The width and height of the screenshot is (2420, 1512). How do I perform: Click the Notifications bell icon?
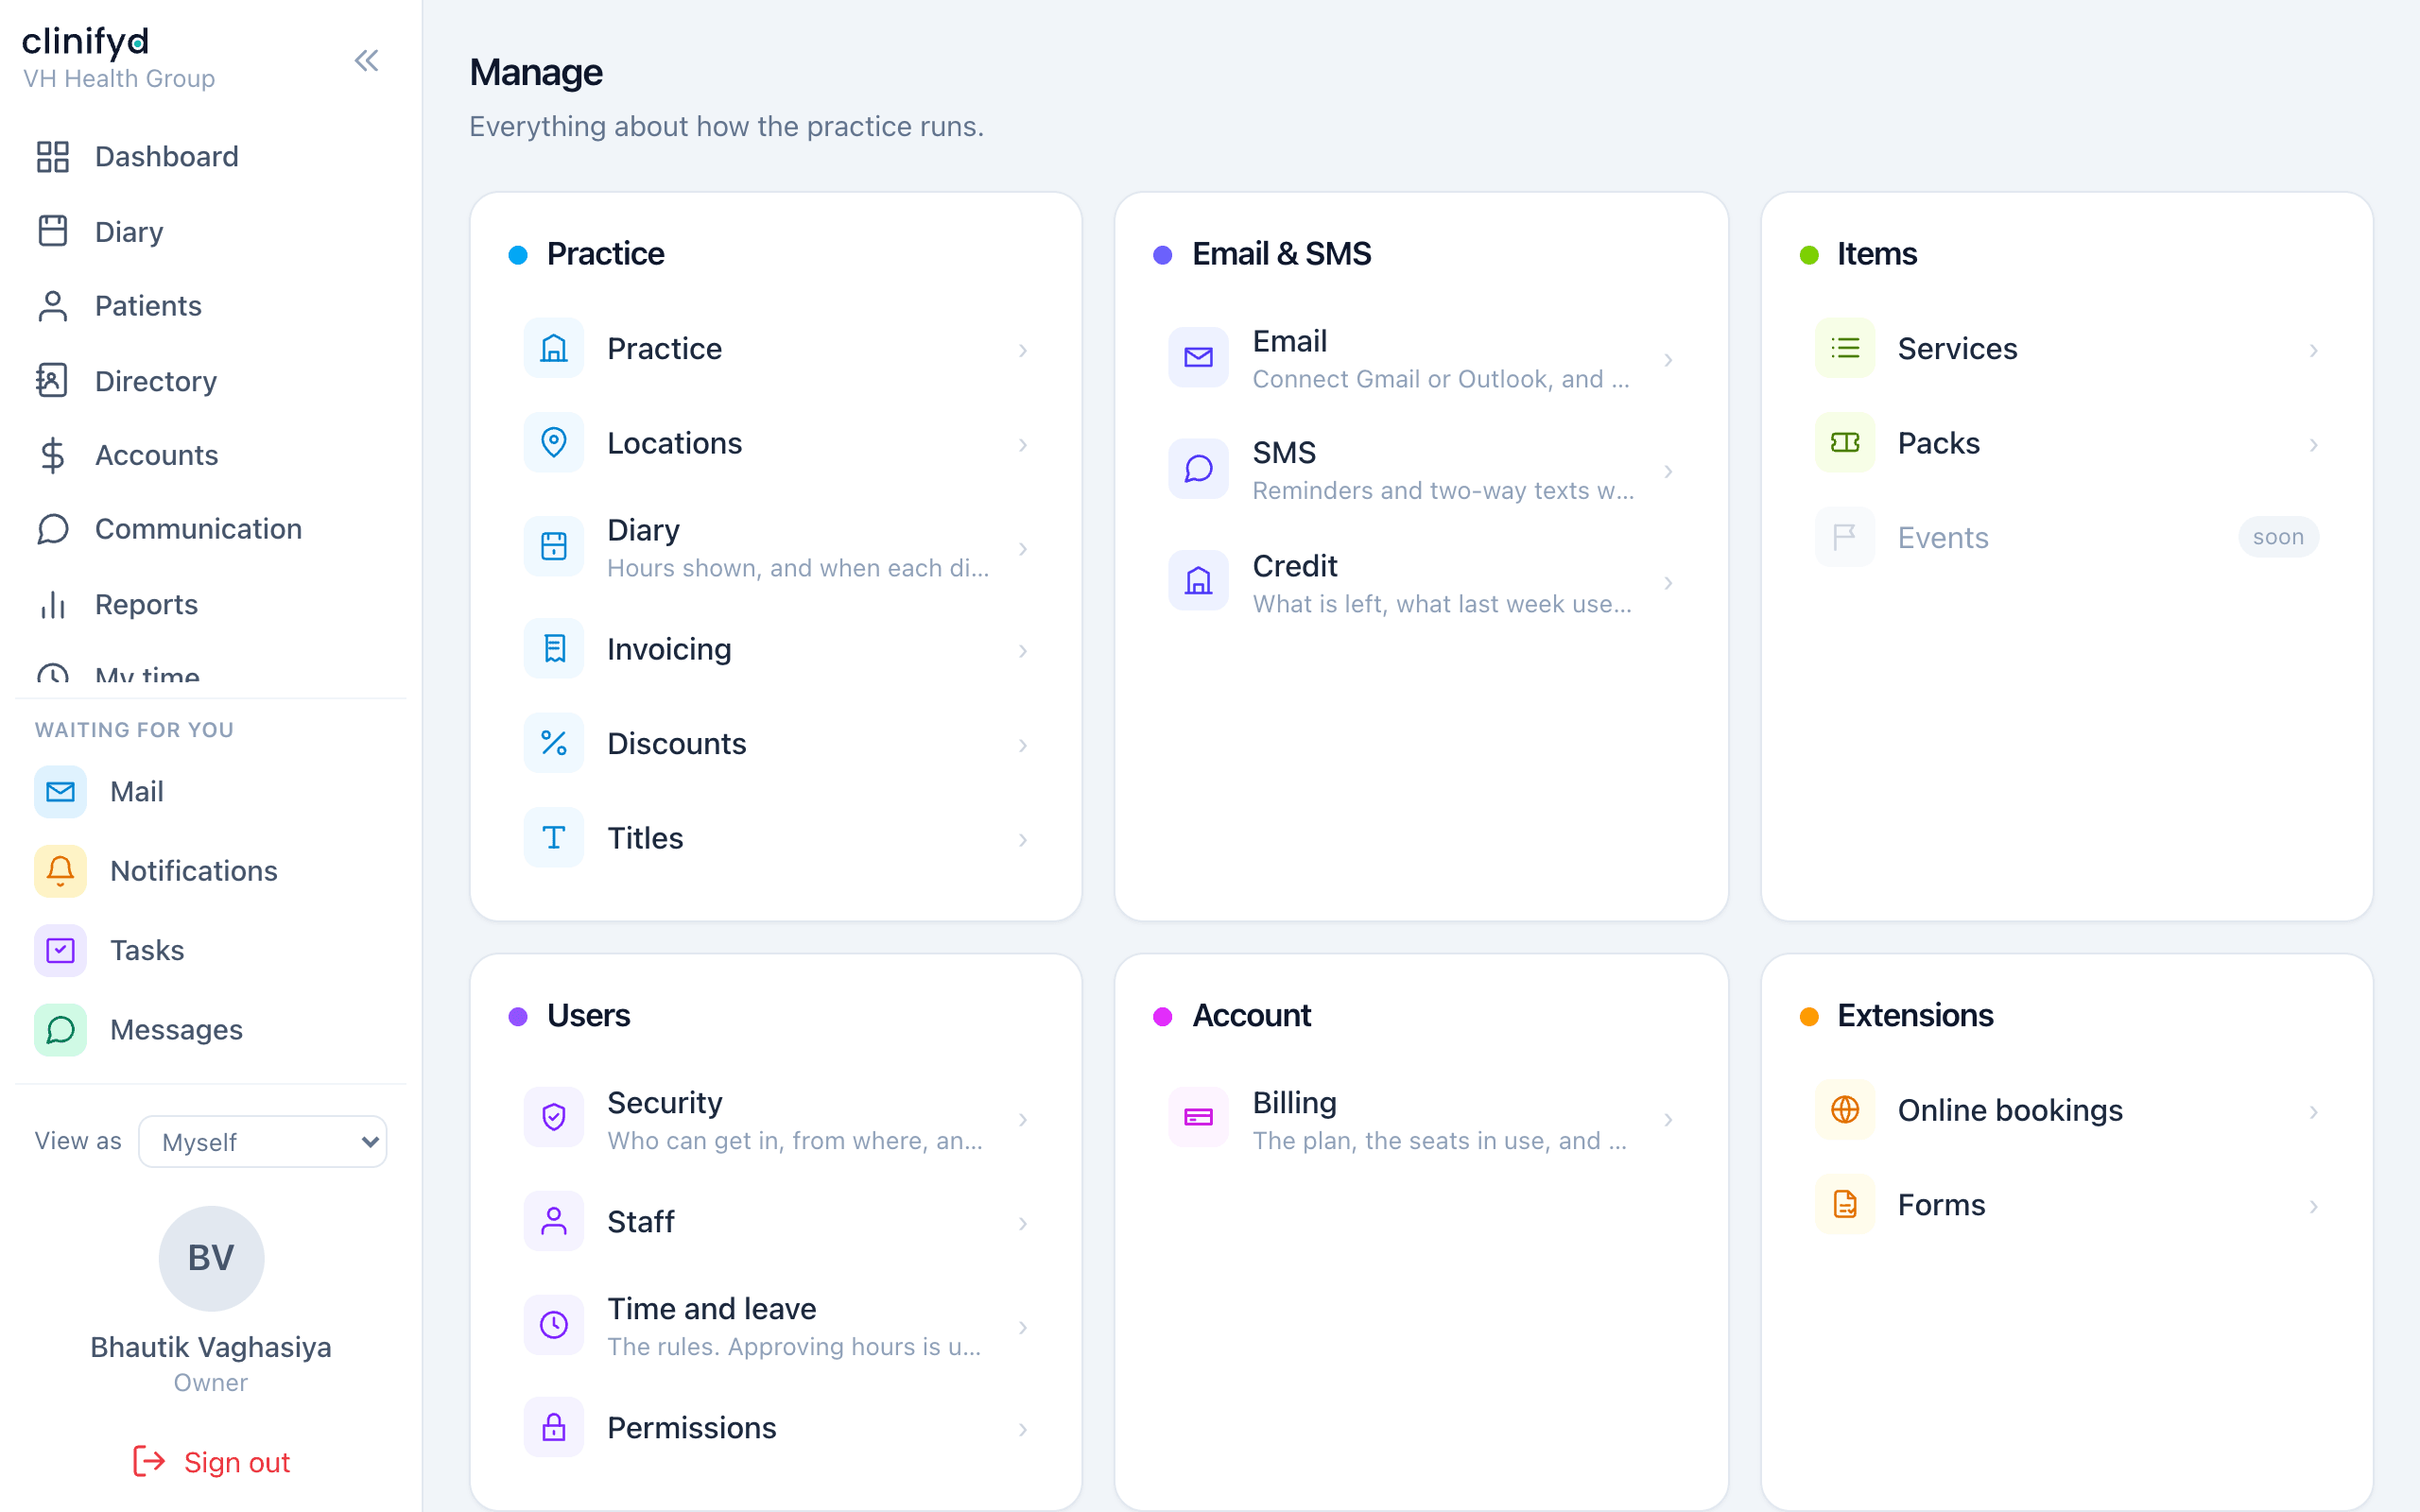click(x=60, y=871)
